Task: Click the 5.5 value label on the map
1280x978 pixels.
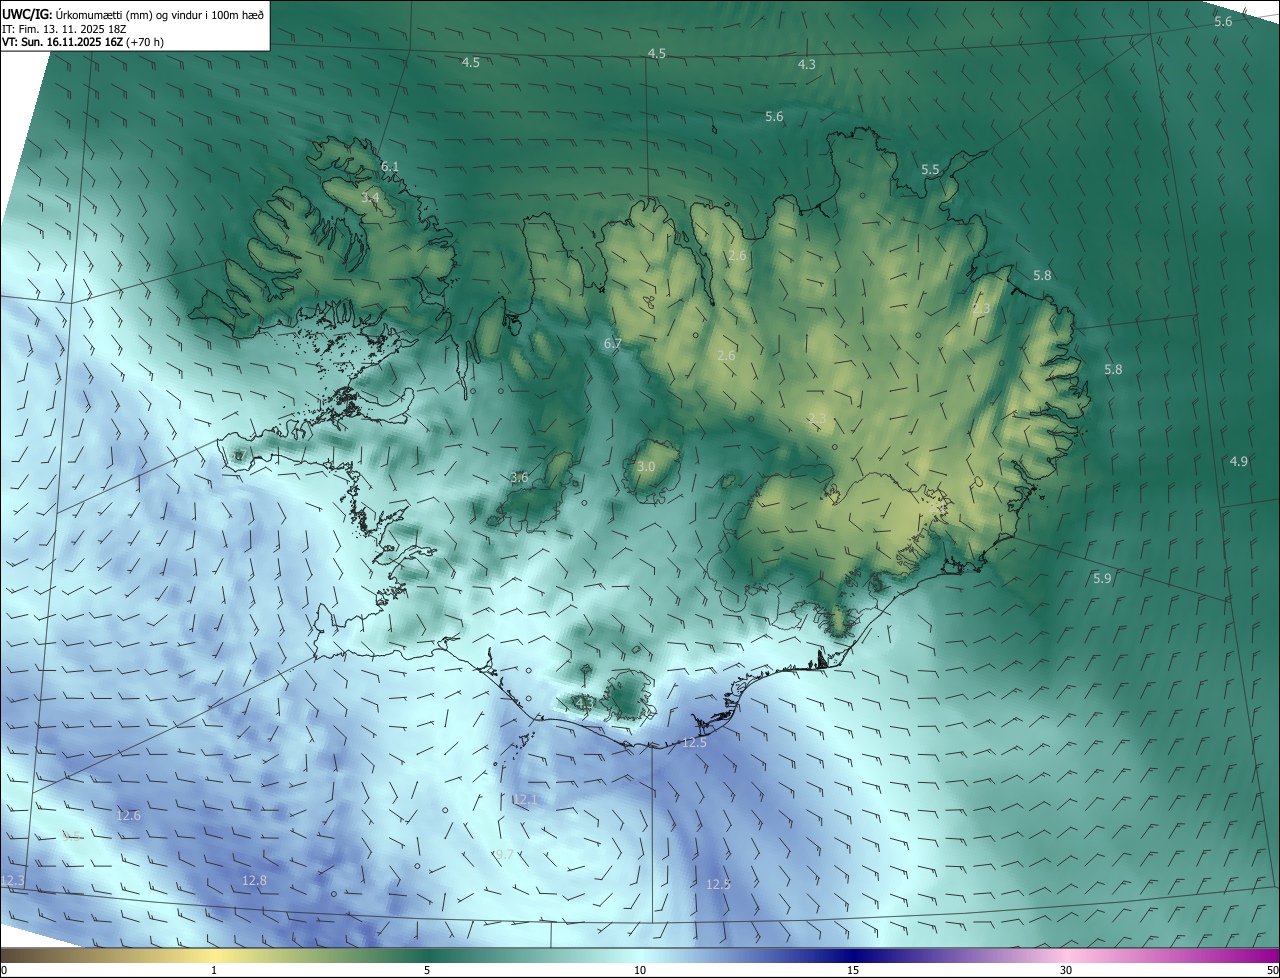Action: click(x=930, y=170)
